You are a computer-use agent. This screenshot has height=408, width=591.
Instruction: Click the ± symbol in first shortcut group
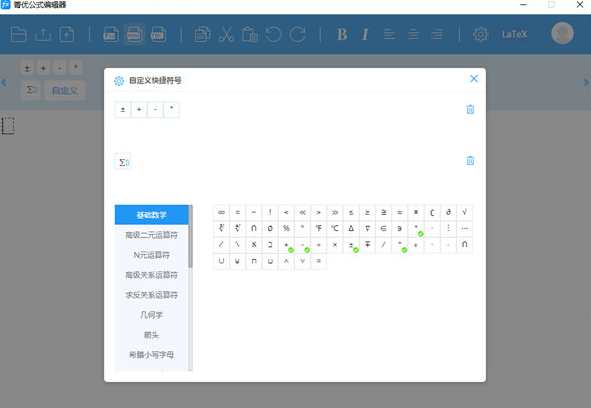pyautogui.click(x=123, y=110)
